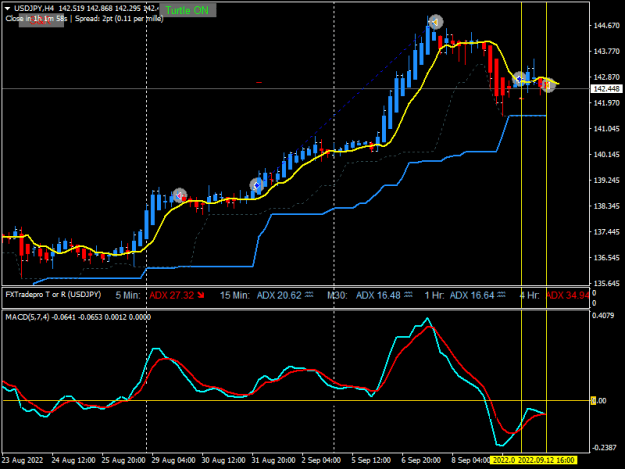Click the 144.670 price axis label
This screenshot has height=469, width=625.
(607, 26)
